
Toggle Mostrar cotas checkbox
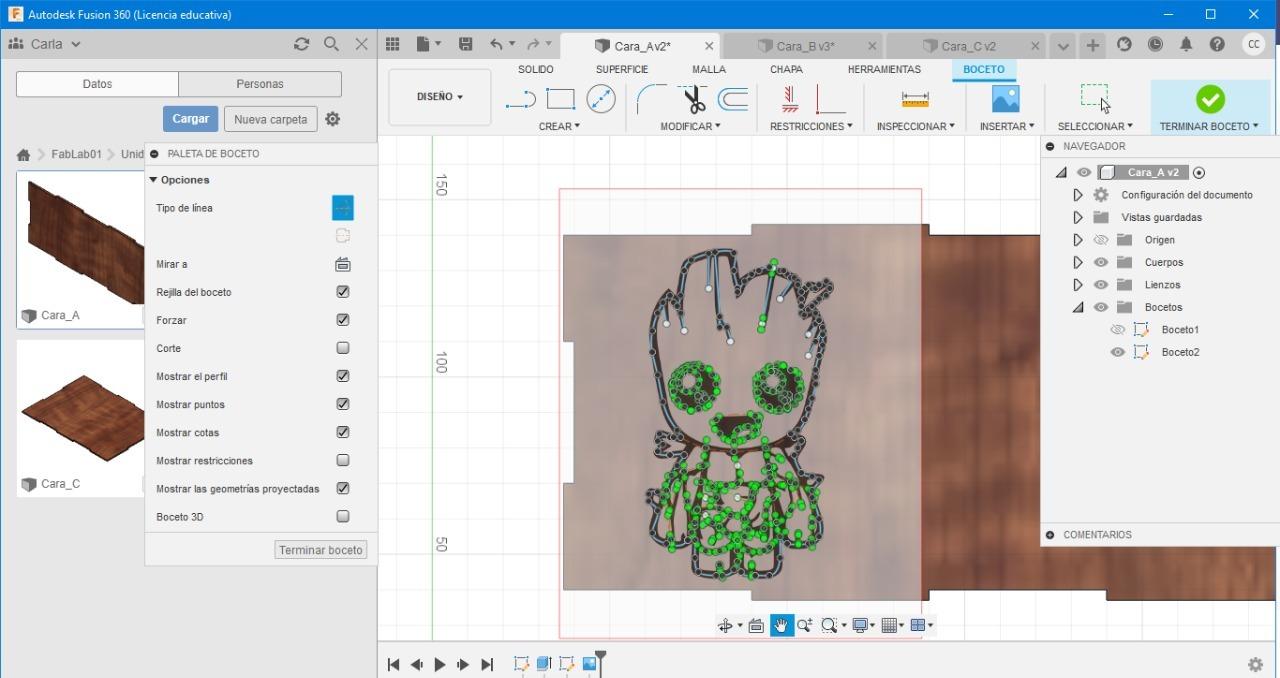(x=343, y=432)
